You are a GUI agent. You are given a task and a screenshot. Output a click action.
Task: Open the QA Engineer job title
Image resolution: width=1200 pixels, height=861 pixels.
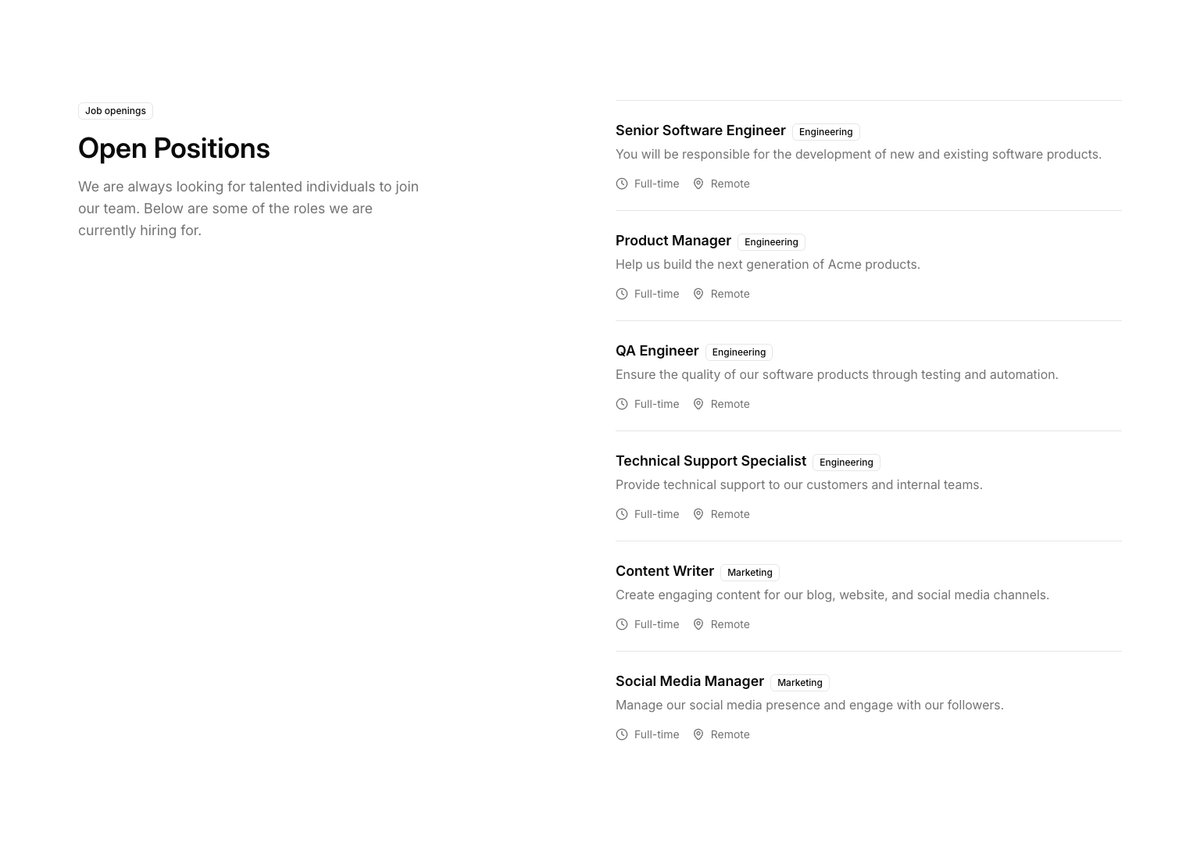click(x=657, y=351)
